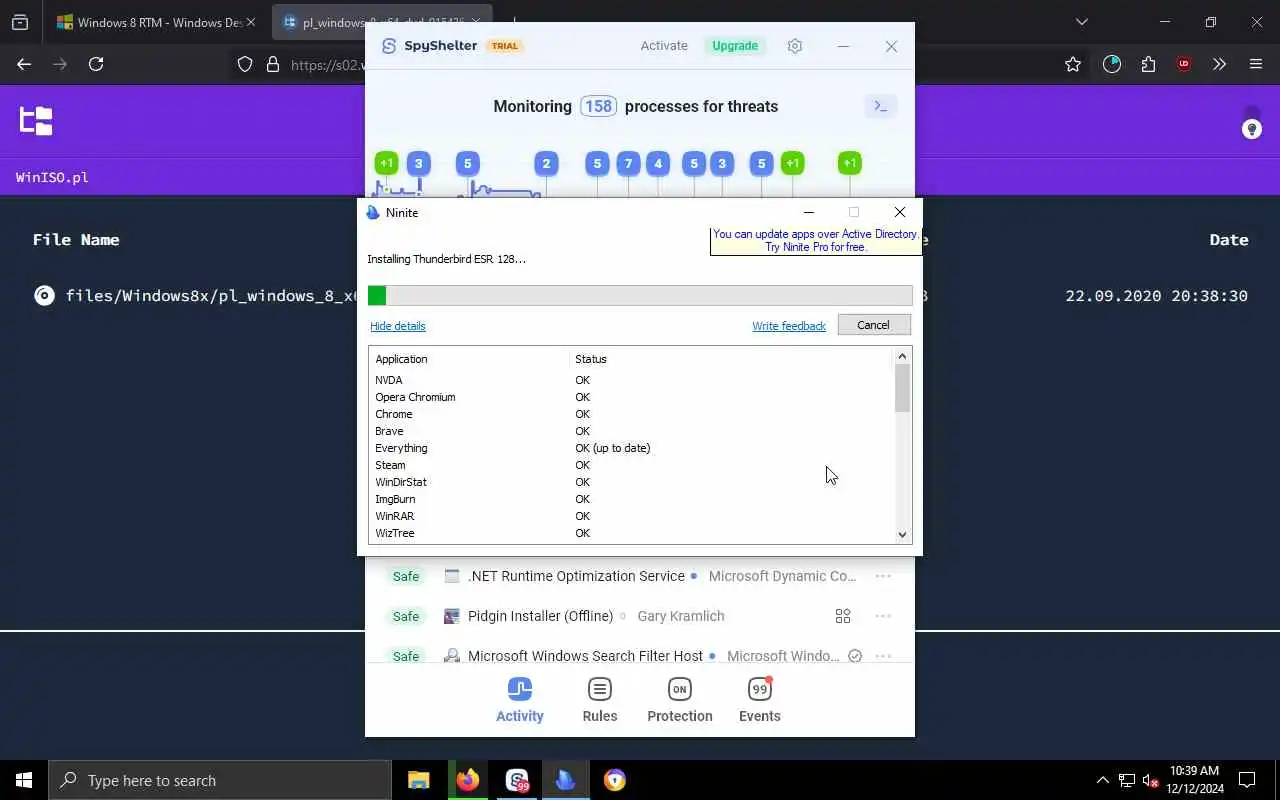This screenshot has width=1280, height=800.
Task: Open the pl_windows_8 ISO file link
Action: (x=211, y=296)
